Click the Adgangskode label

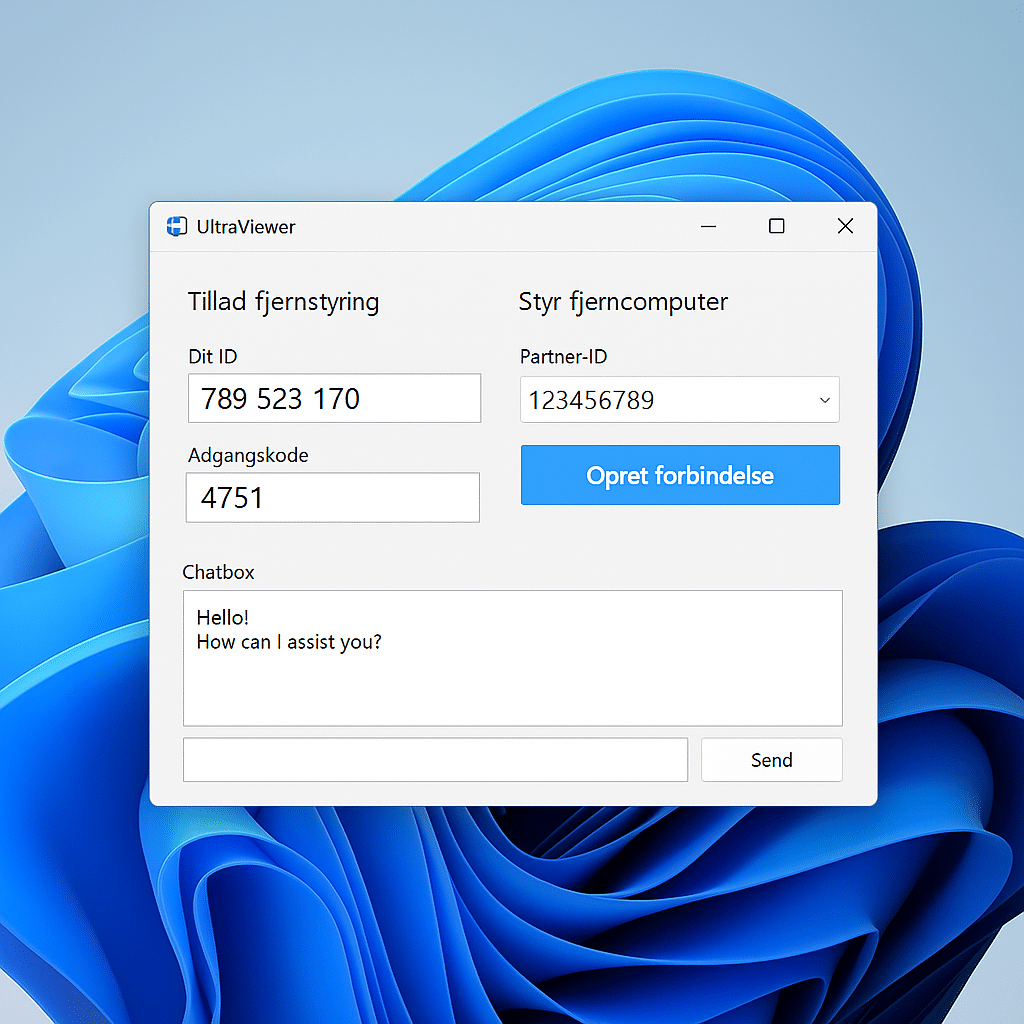click(x=248, y=455)
